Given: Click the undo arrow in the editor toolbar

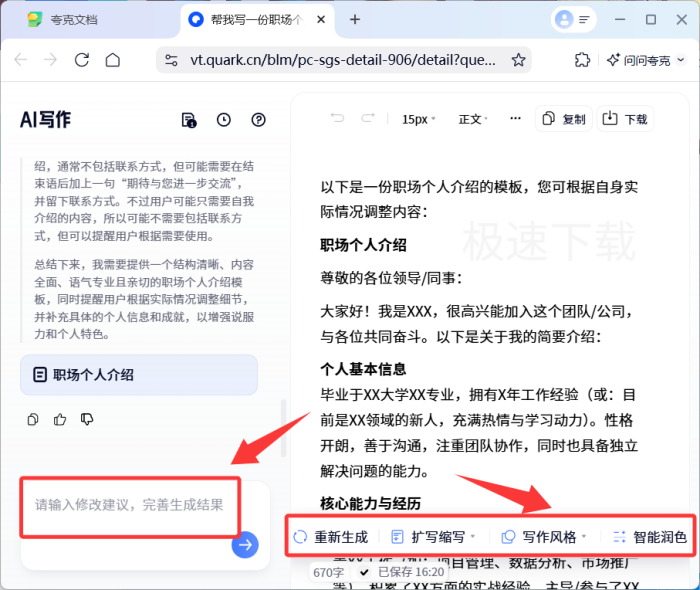Looking at the screenshot, I should pyautogui.click(x=337, y=119).
